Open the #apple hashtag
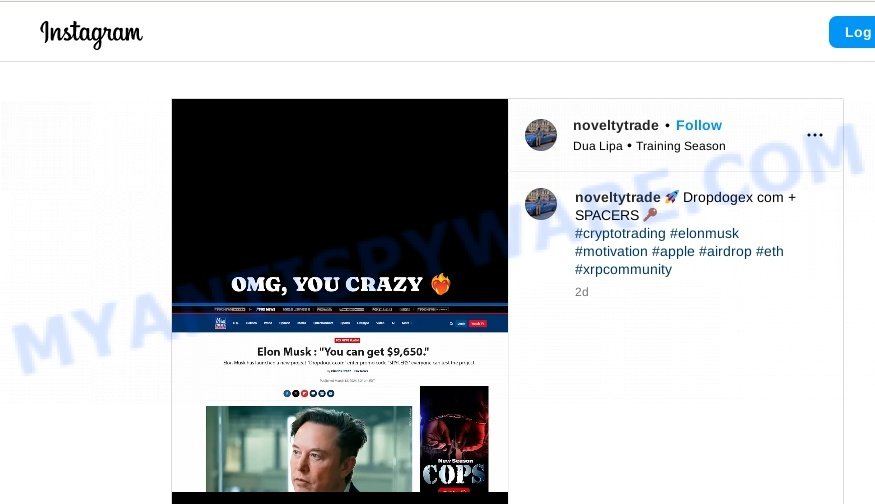 click(x=673, y=252)
